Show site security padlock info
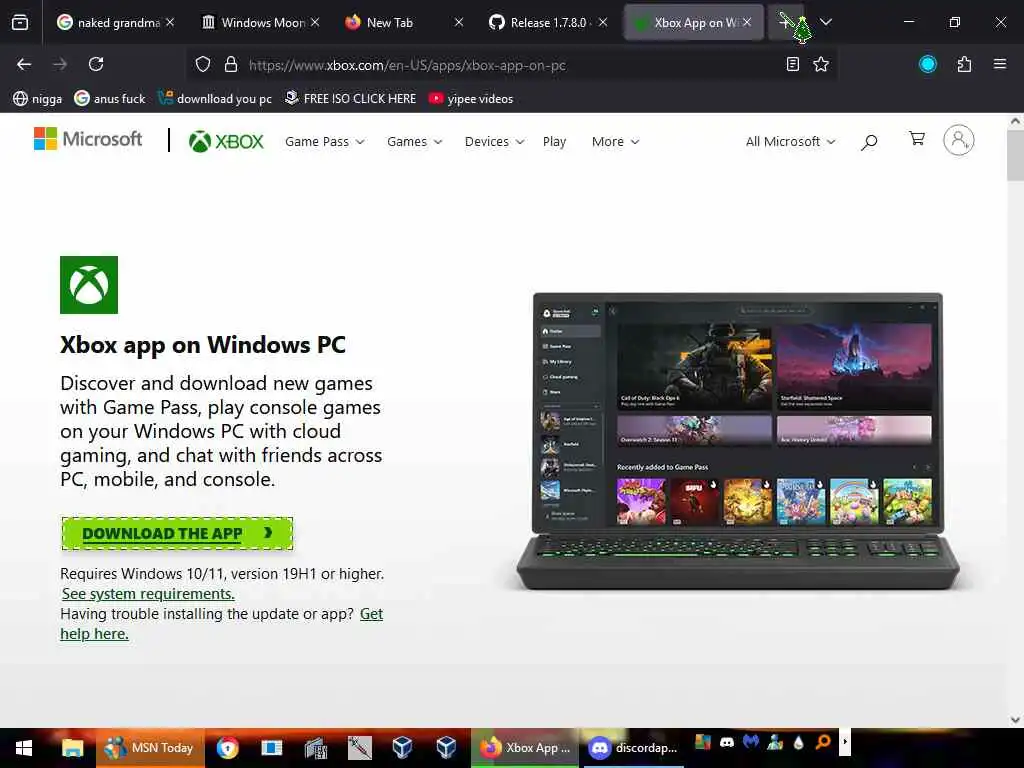The width and height of the screenshot is (1024, 768). (x=231, y=65)
